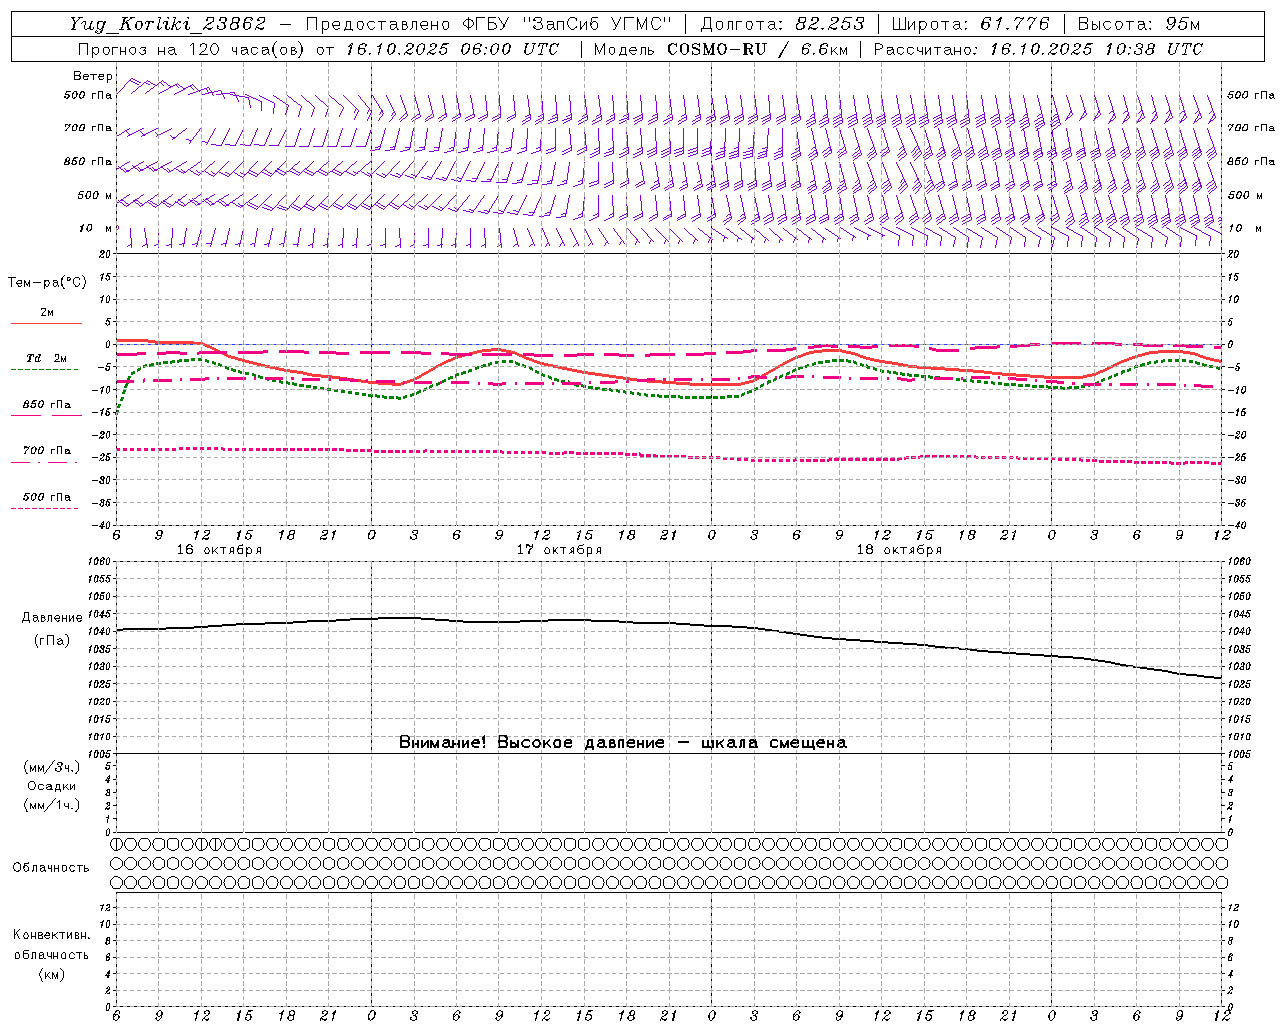
Task: Click the black pressure curve line
Action: (669, 623)
